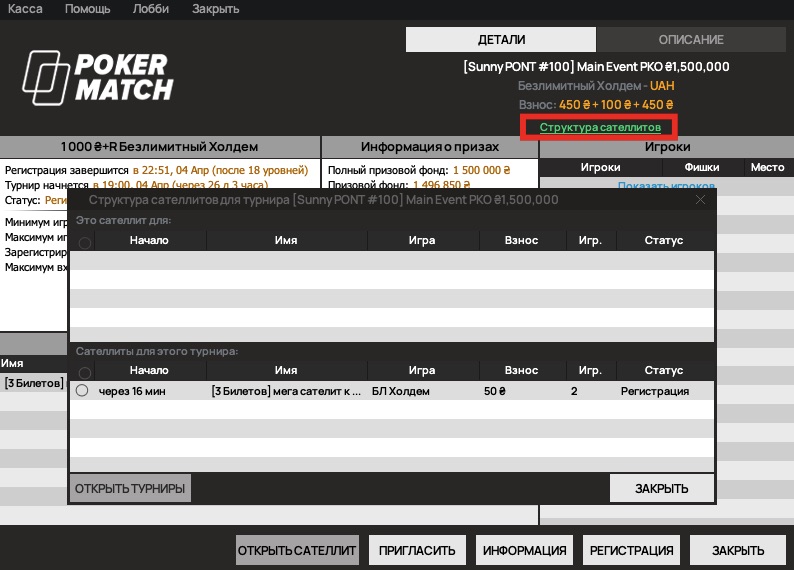Click the 'Игроки' column header under the players panel title
Screen dimensions: 794x570
point(601,167)
